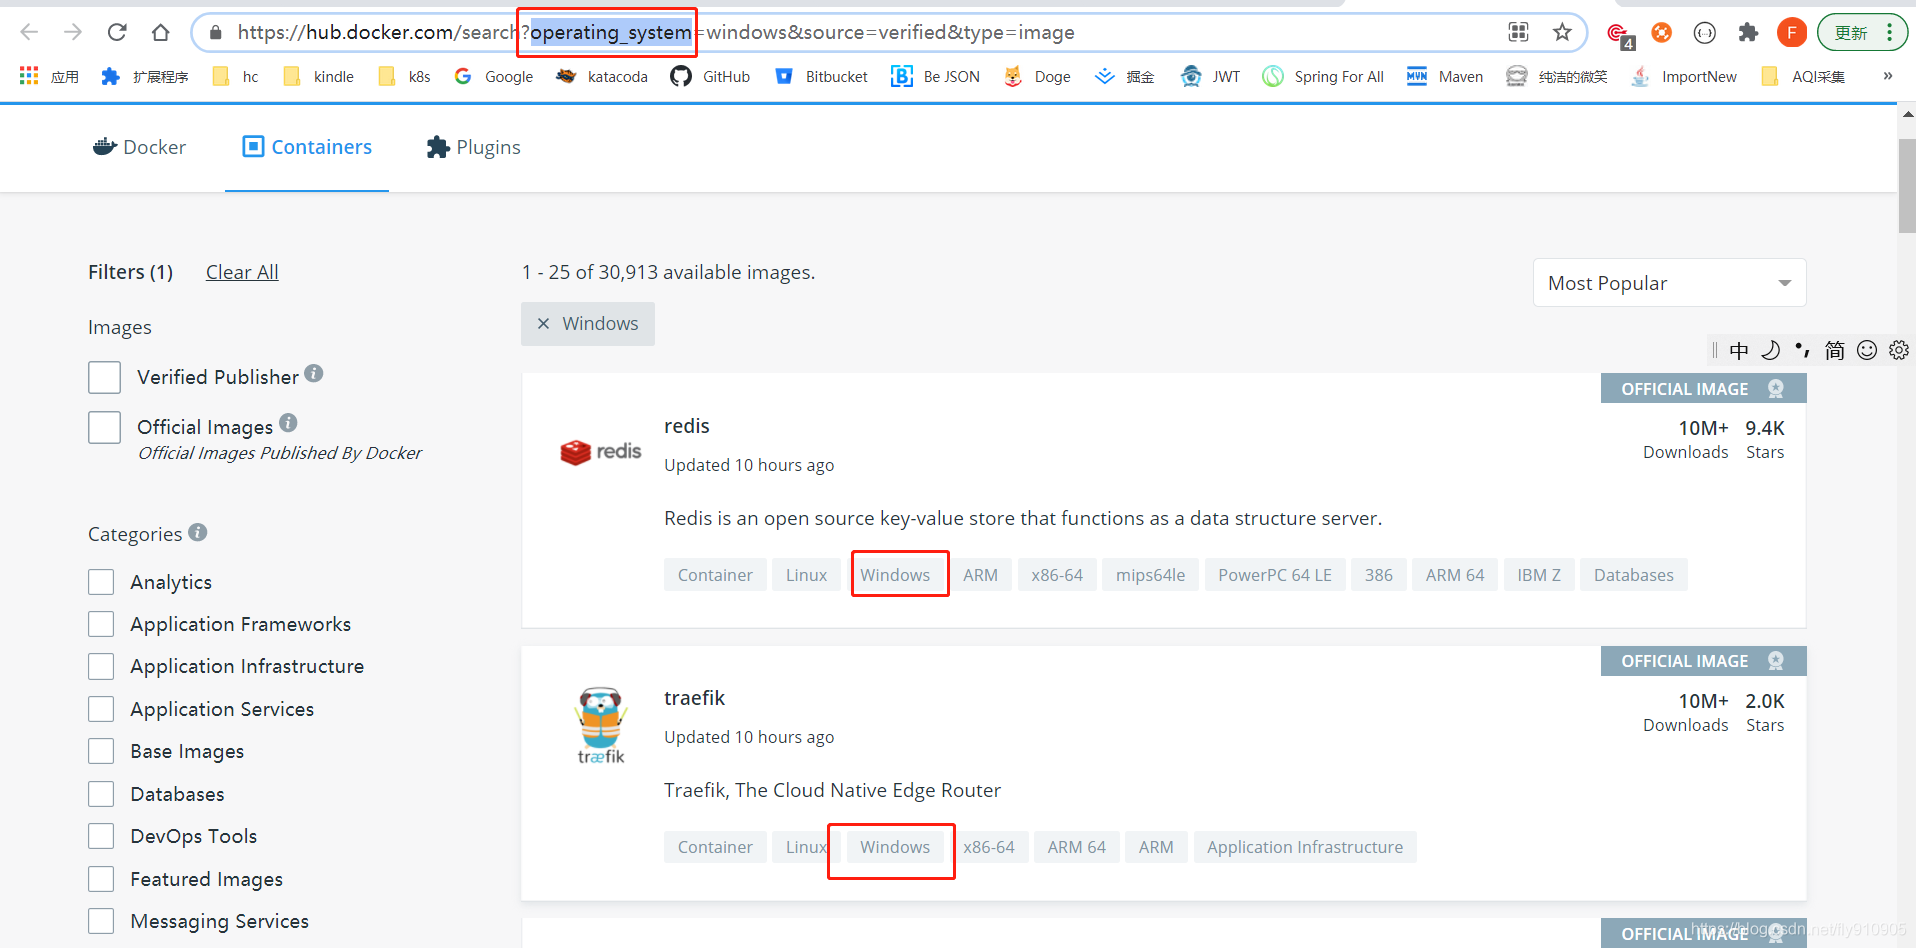Show info for Categories
The height and width of the screenshot is (948, 1916).
tap(198, 532)
